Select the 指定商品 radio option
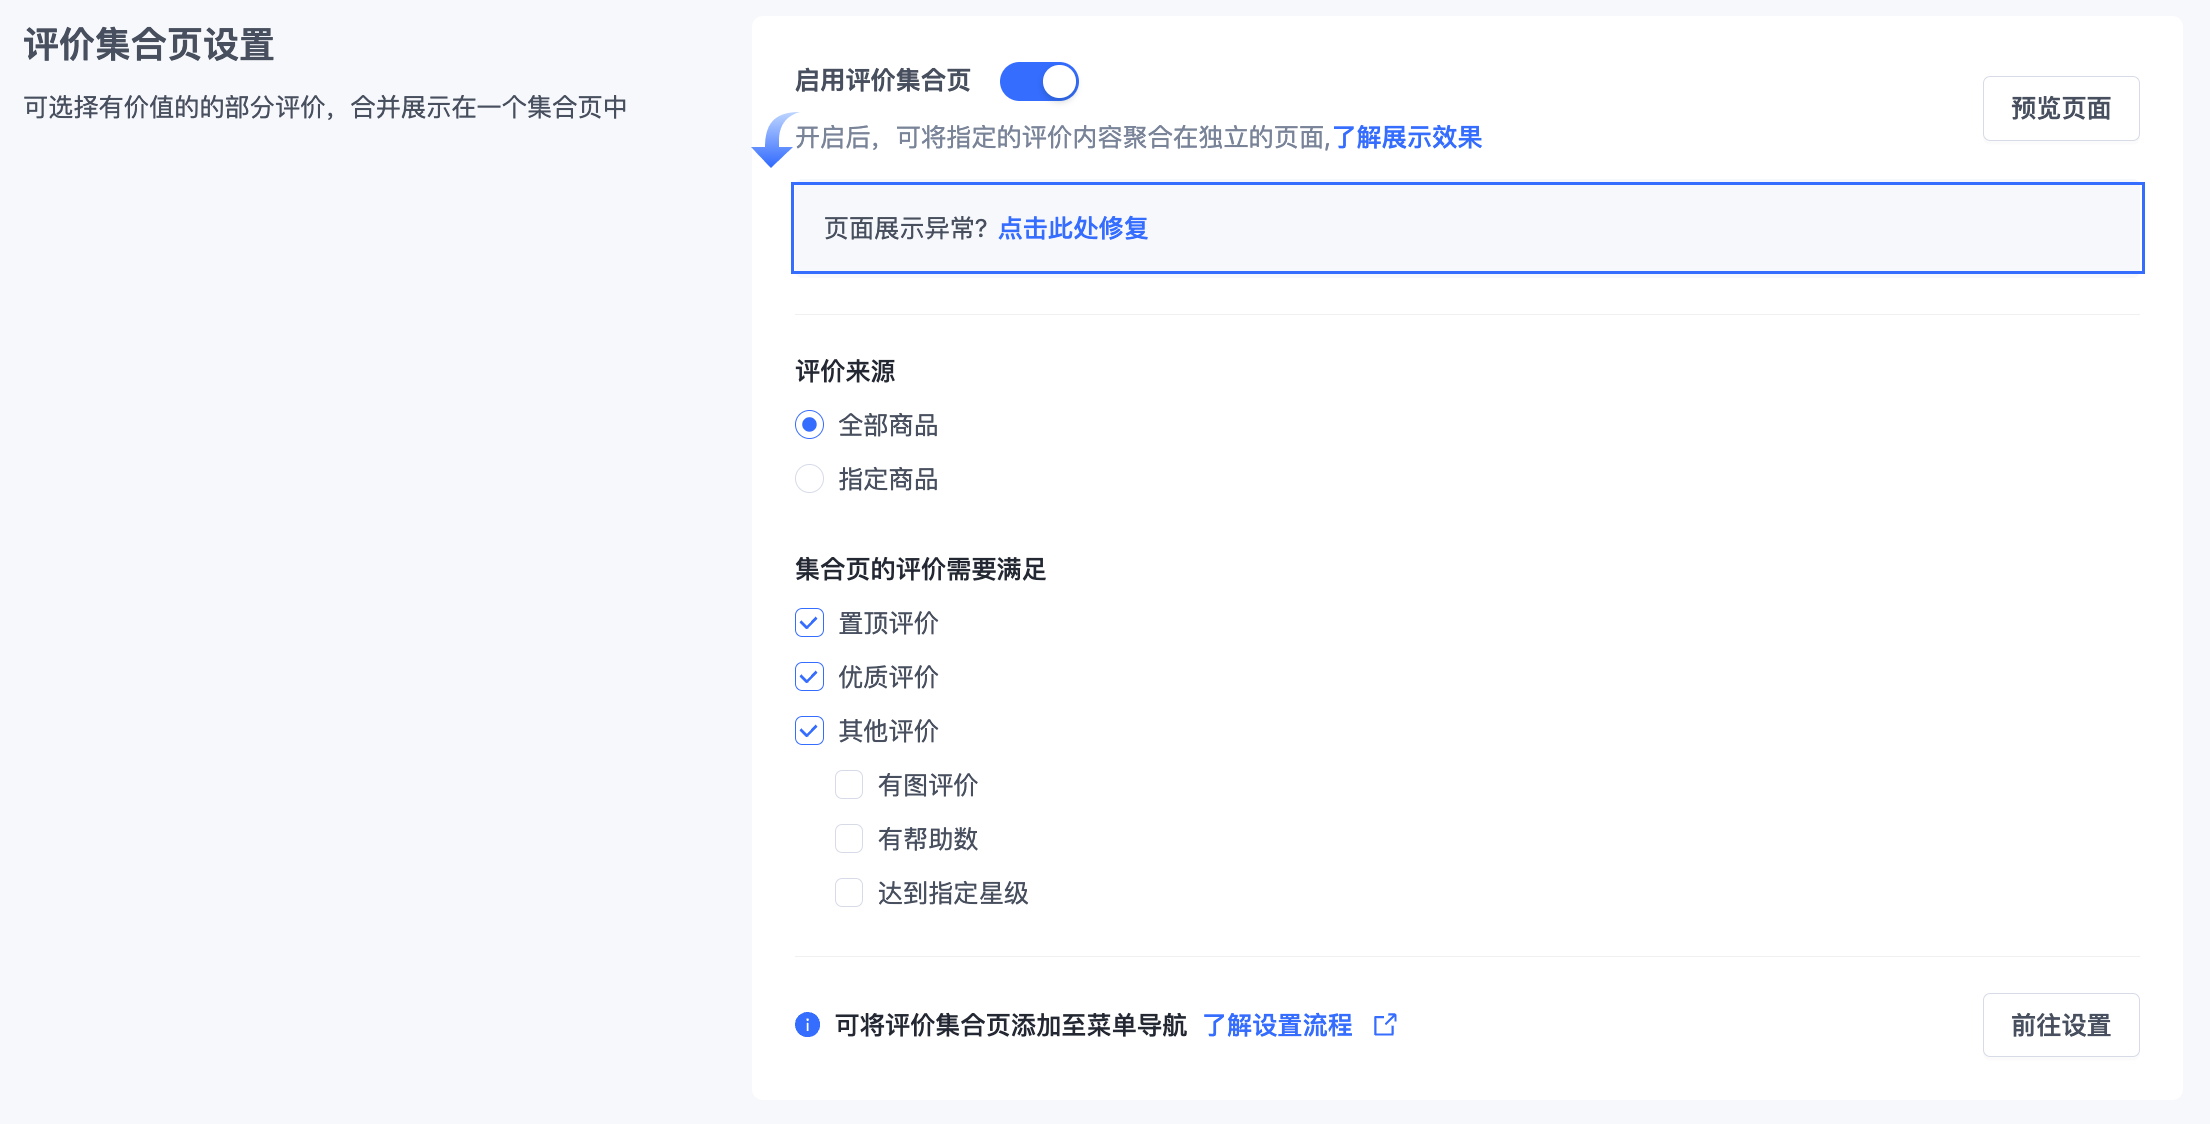 (x=809, y=479)
